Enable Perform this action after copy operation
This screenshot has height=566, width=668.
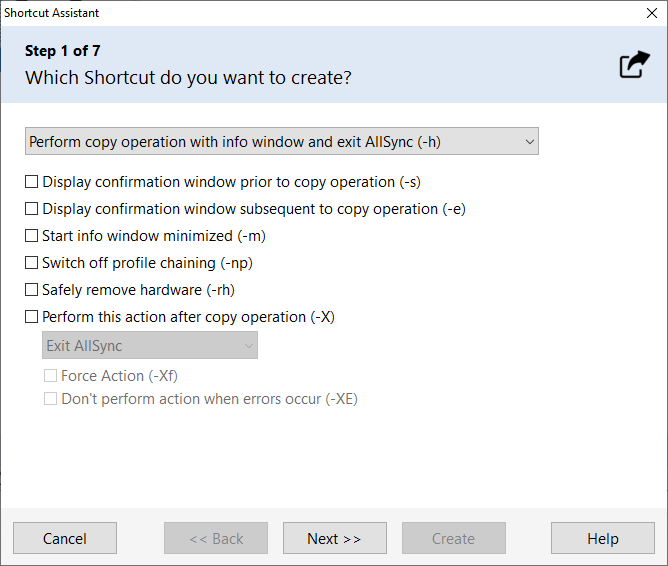(x=32, y=317)
